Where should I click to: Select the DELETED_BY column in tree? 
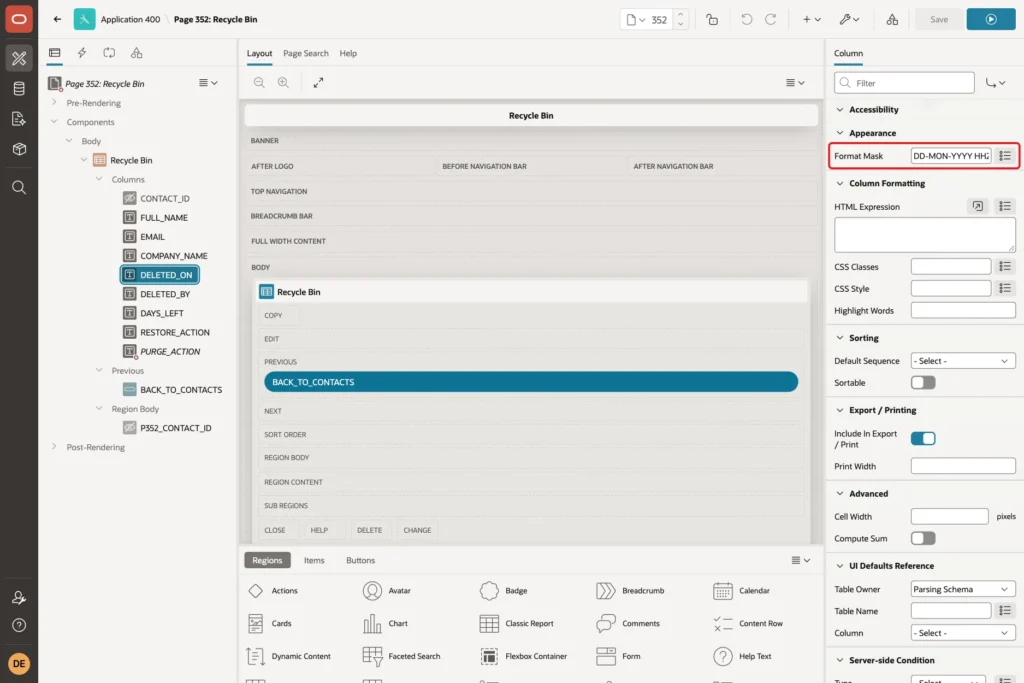click(x=165, y=294)
